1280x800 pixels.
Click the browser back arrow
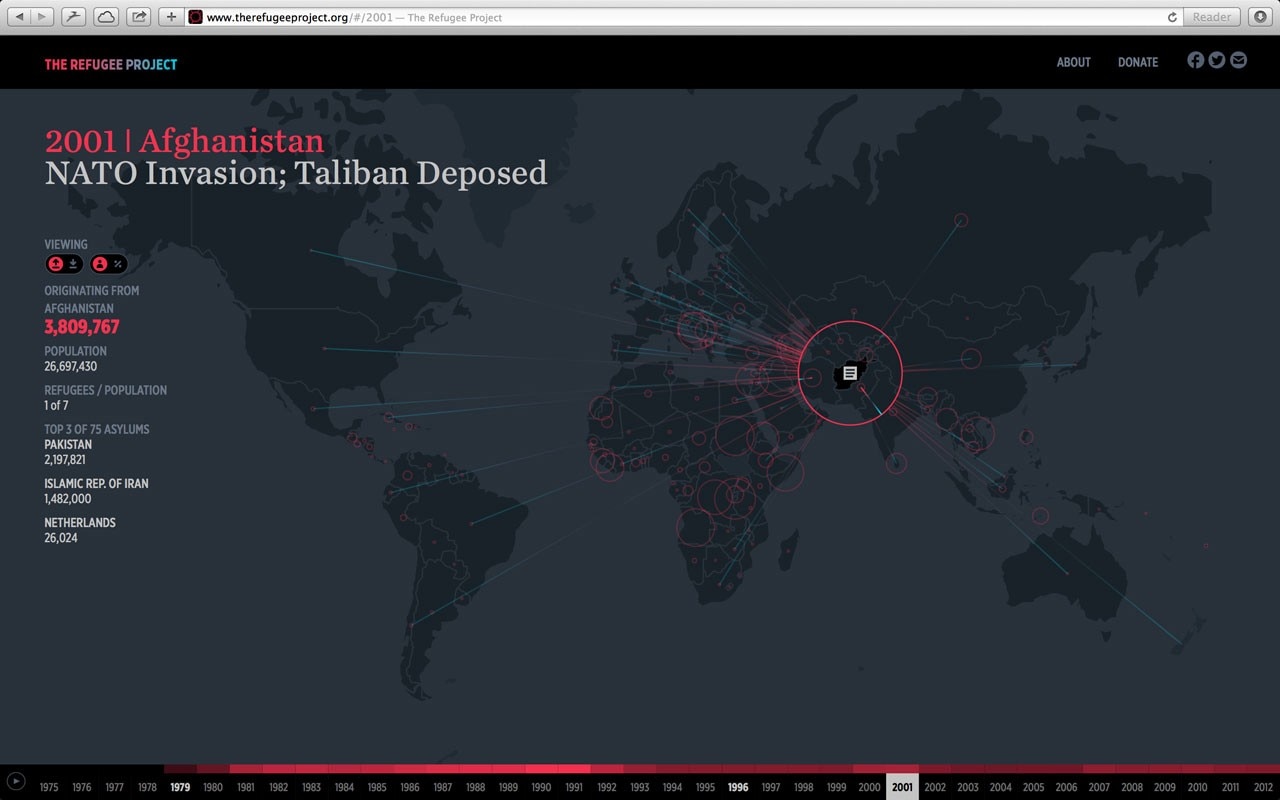coord(19,17)
